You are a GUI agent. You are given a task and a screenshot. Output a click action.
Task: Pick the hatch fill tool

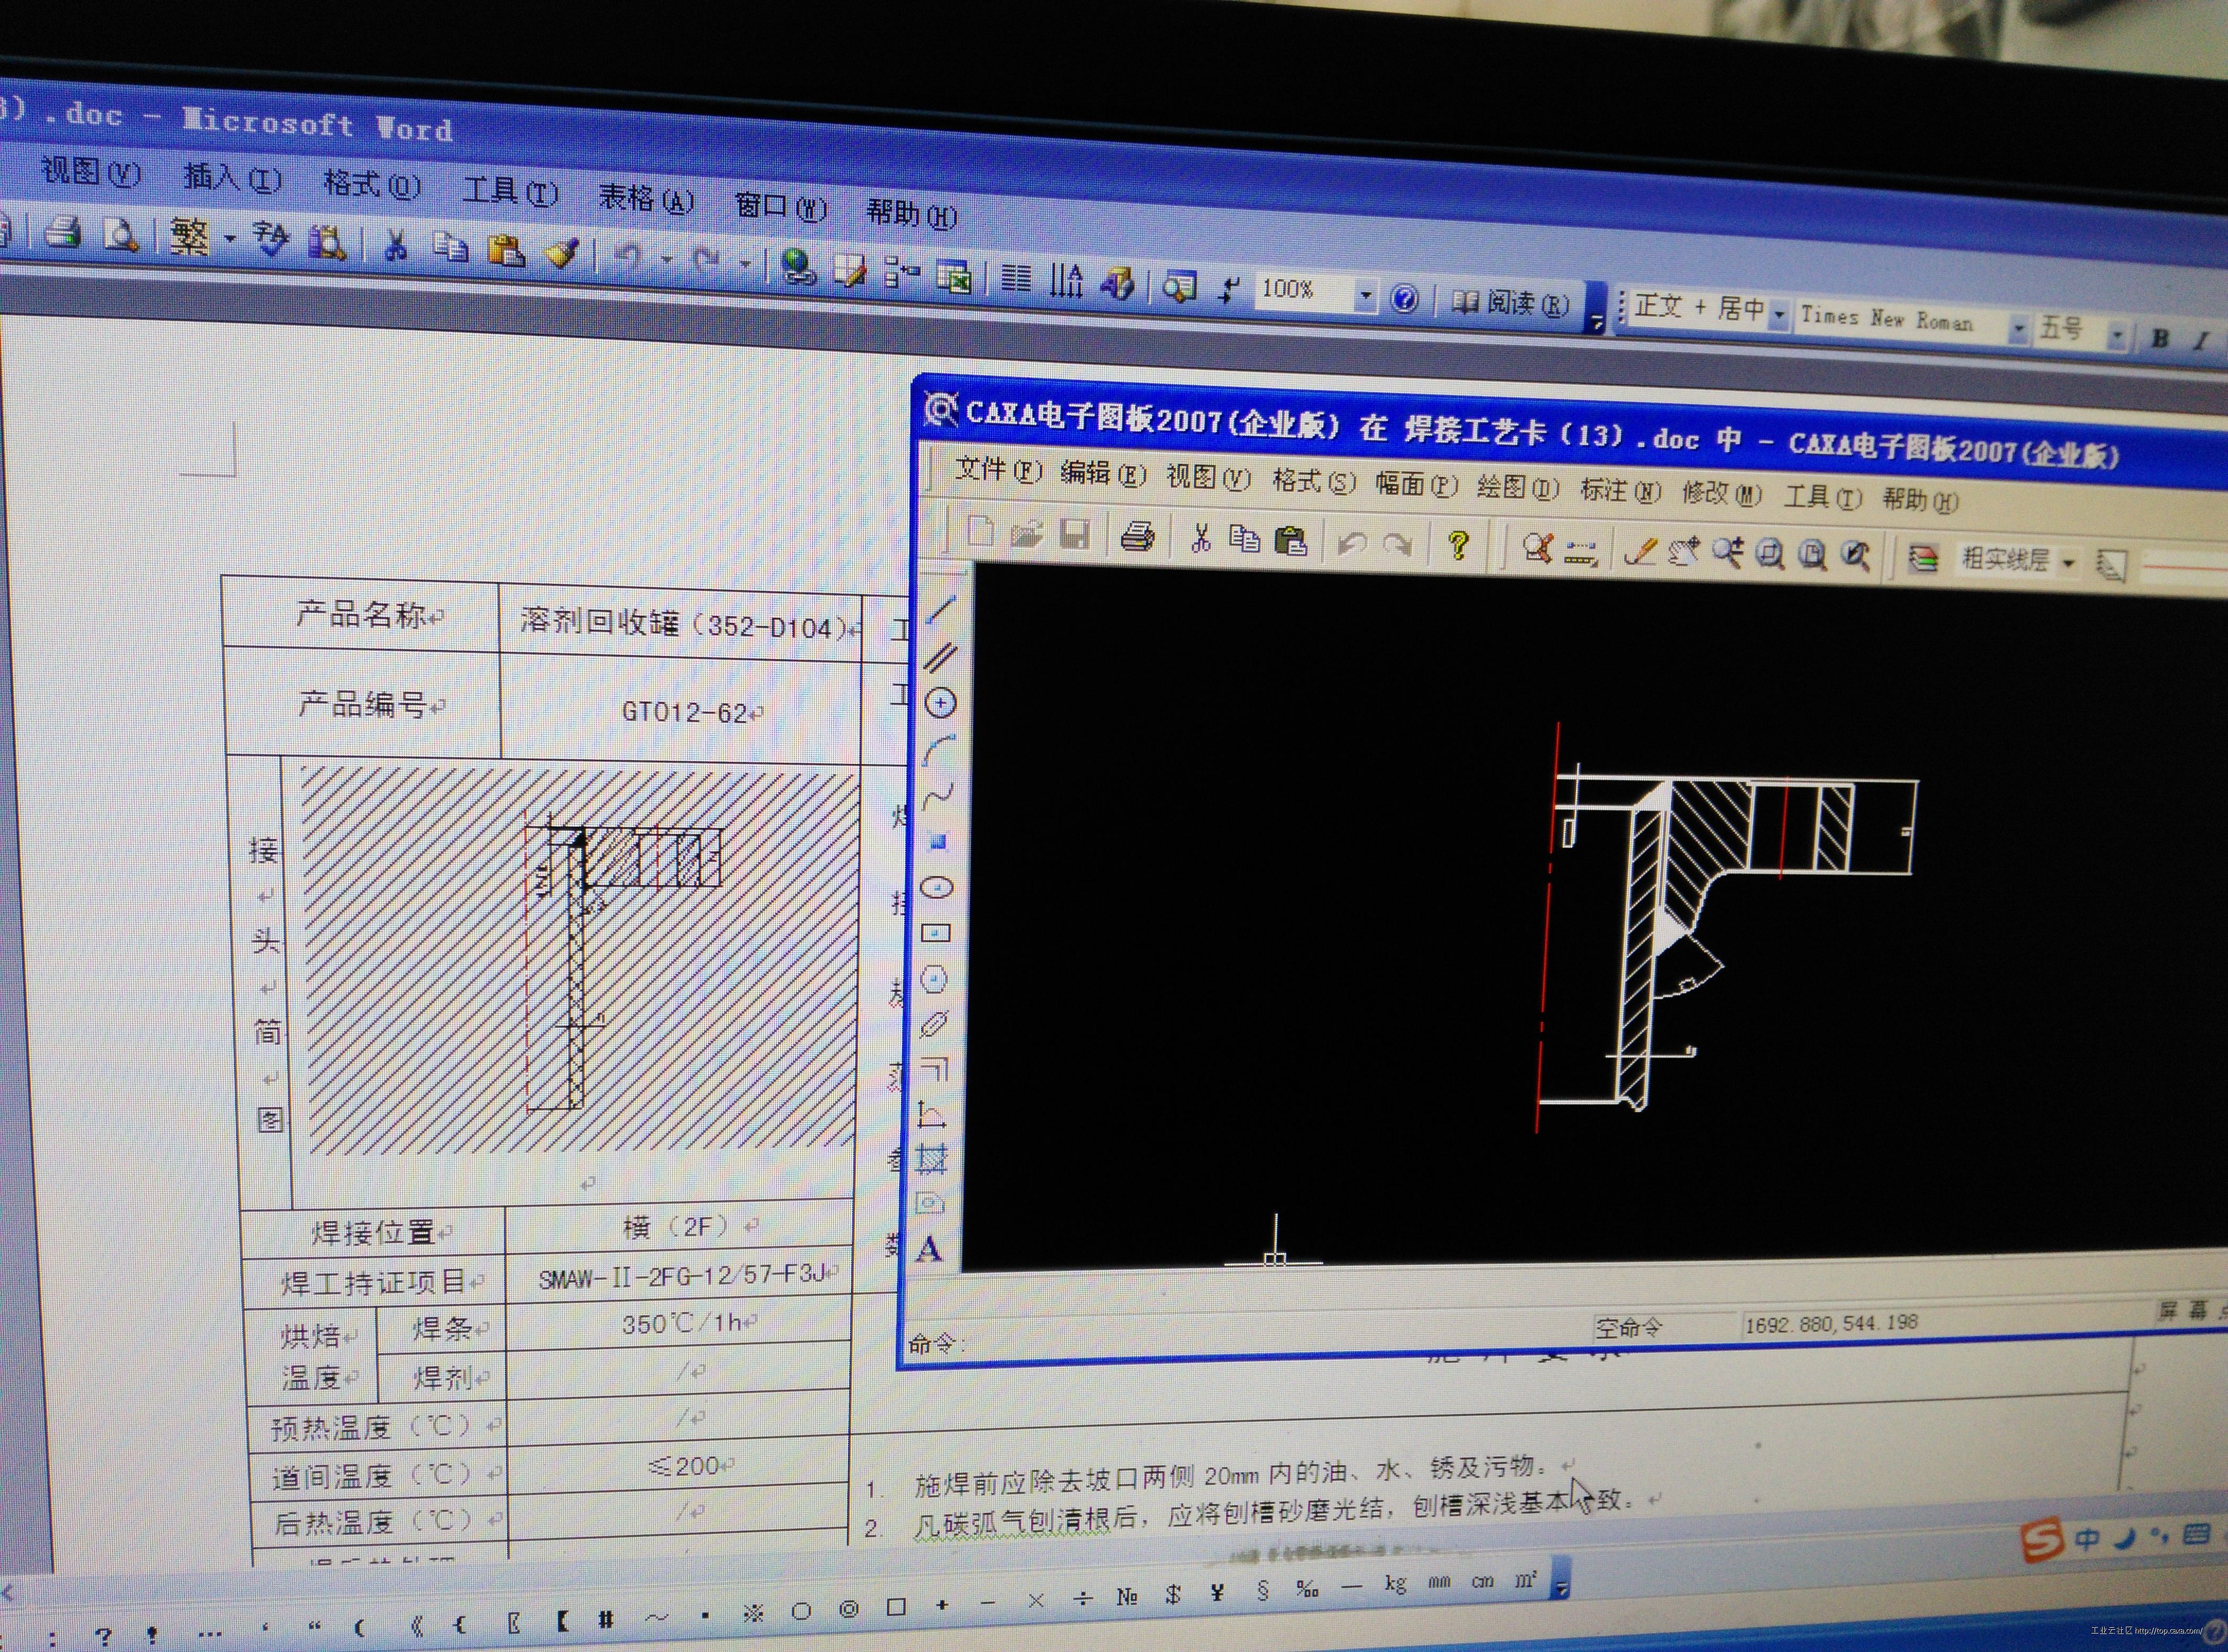click(931, 1159)
